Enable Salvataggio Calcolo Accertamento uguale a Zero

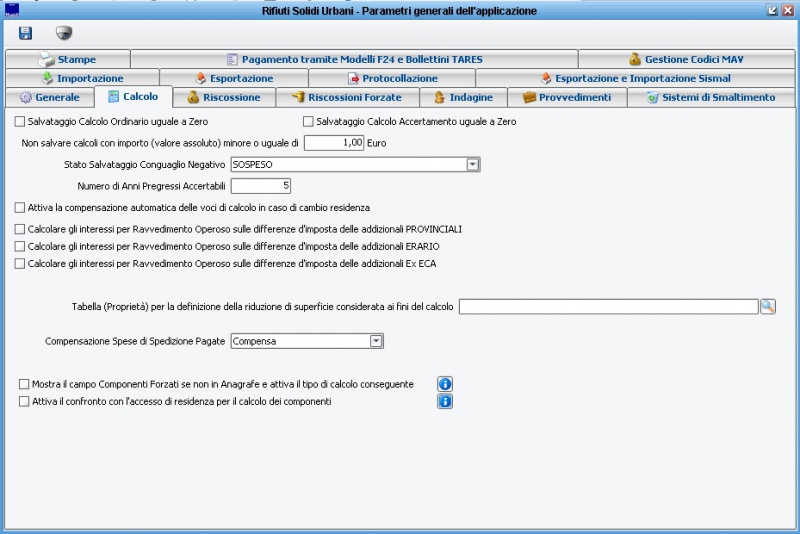[308, 121]
